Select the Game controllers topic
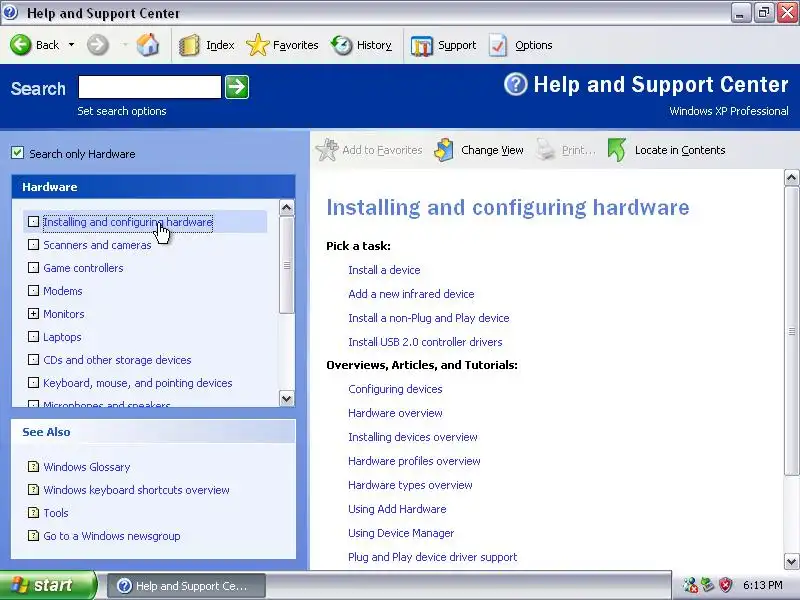Image resolution: width=800 pixels, height=600 pixels. [x=83, y=268]
